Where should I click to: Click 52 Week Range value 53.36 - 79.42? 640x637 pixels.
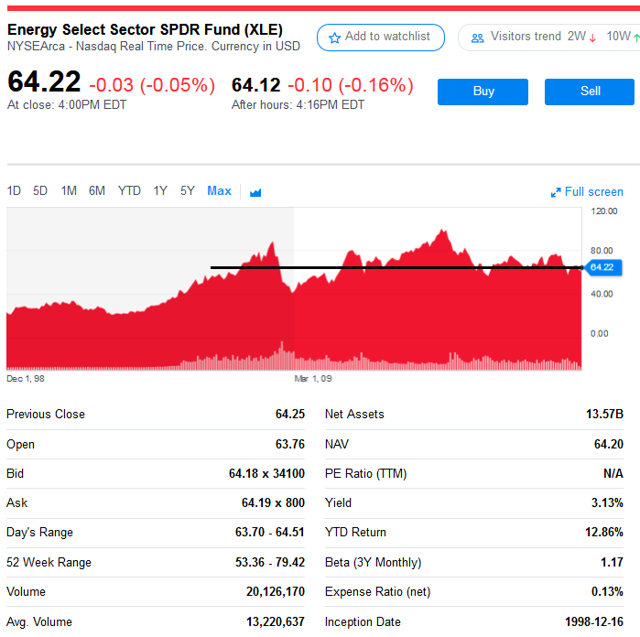pos(269,562)
